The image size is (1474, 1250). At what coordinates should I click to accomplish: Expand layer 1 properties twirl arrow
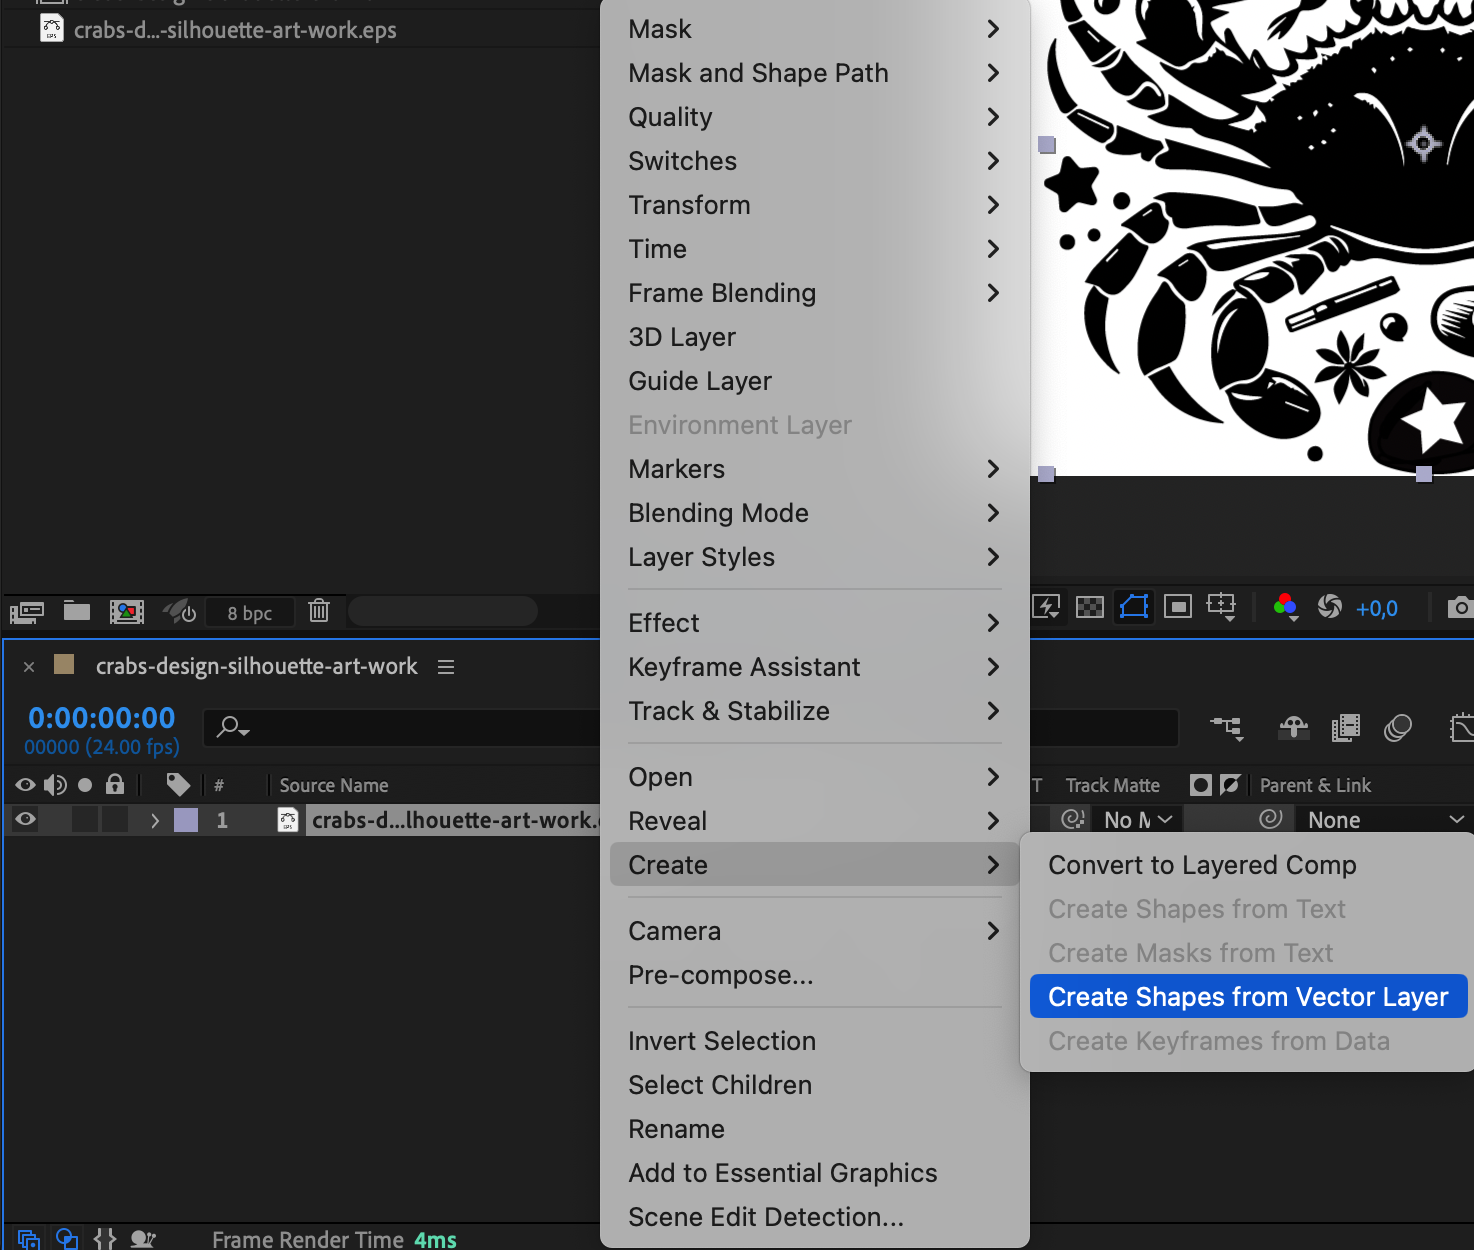click(x=155, y=820)
